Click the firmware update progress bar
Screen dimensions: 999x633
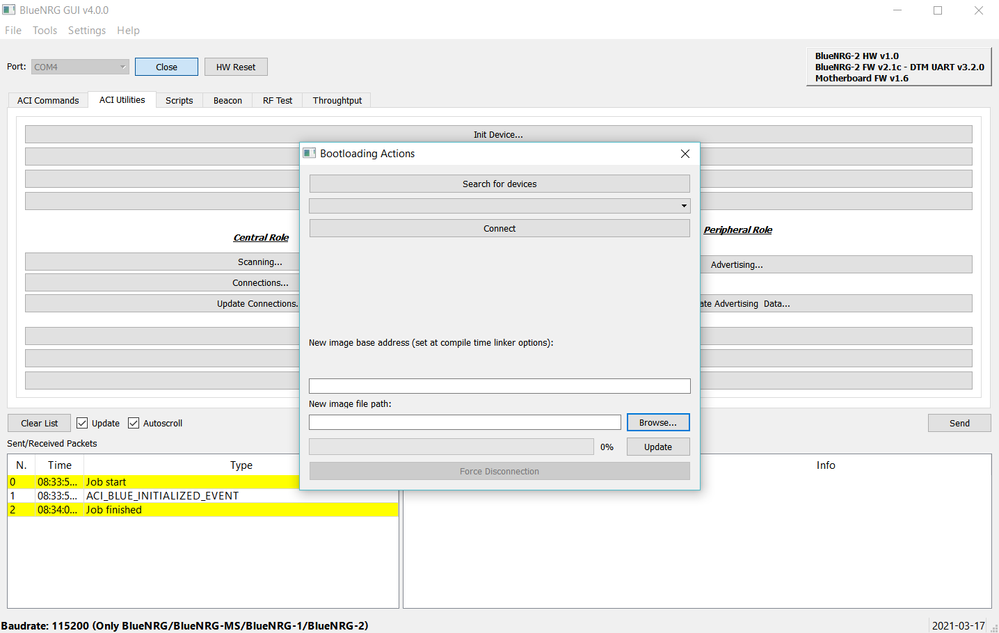pos(451,447)
